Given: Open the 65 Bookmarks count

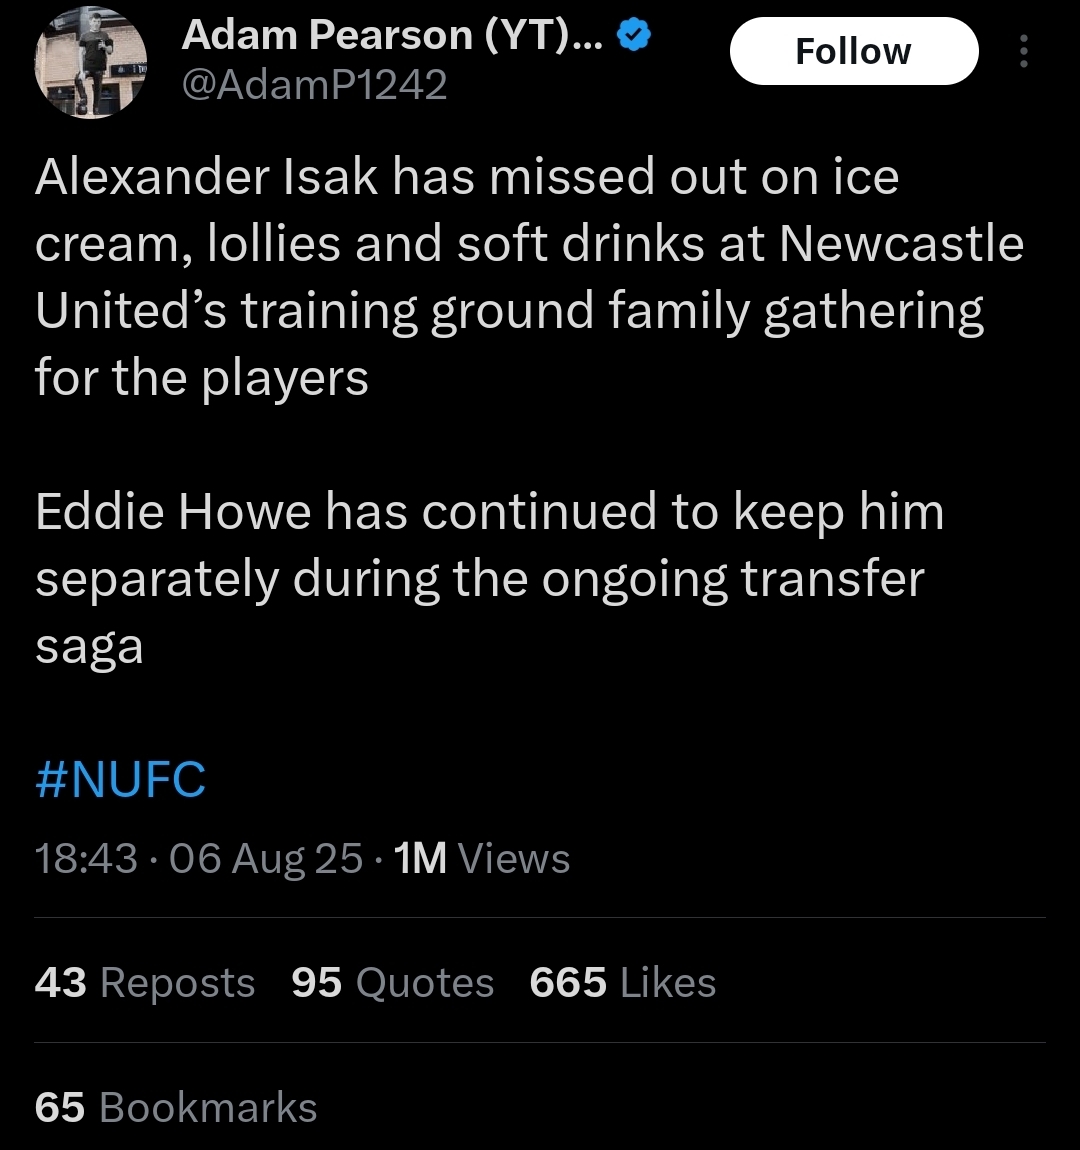Looking at the screenshot, I should [176, 1107].
